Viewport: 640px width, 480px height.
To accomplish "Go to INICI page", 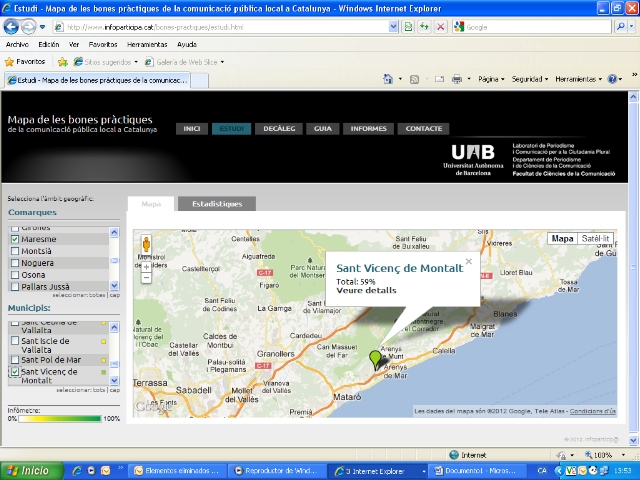I will click(x=192, y=129).
